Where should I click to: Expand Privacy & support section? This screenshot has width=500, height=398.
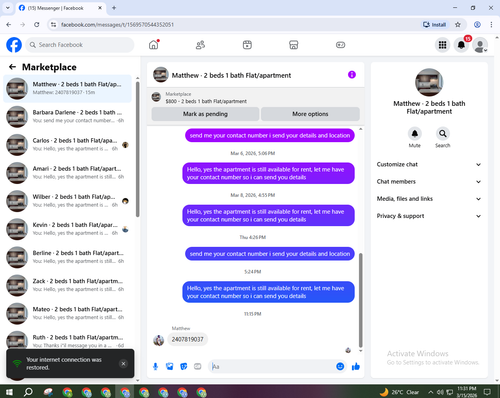[x=429, y=216]
